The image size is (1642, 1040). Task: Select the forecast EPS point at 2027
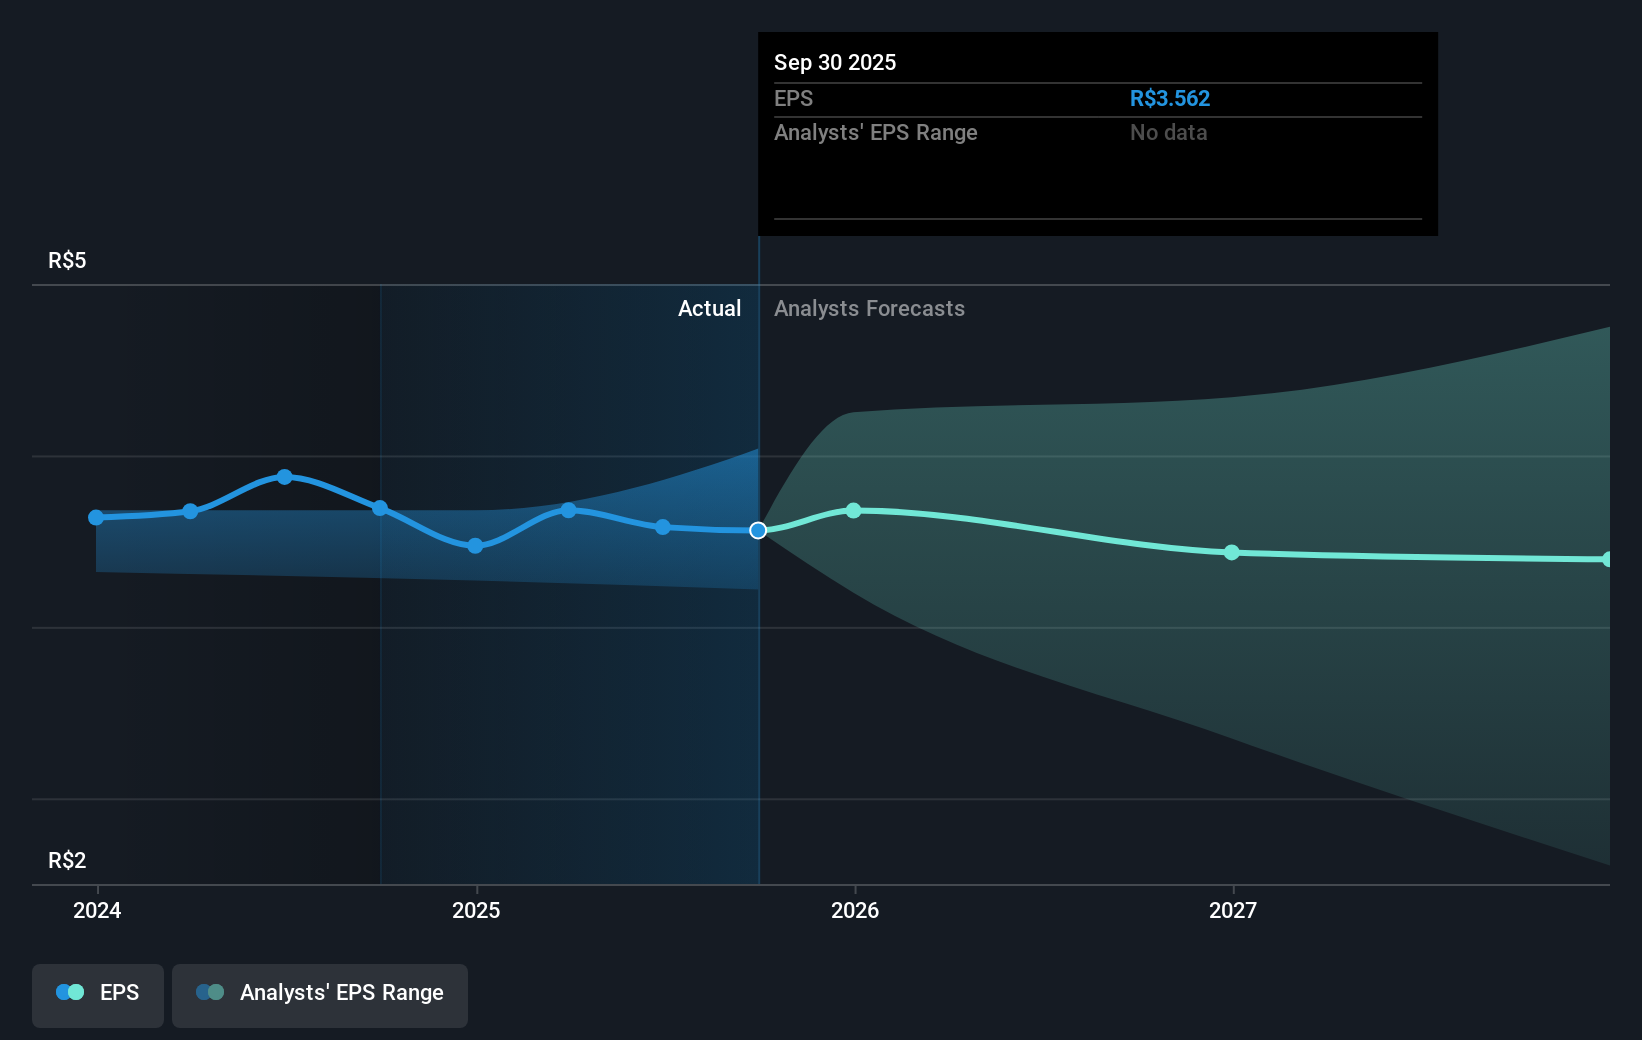(x=1232, y=552)
